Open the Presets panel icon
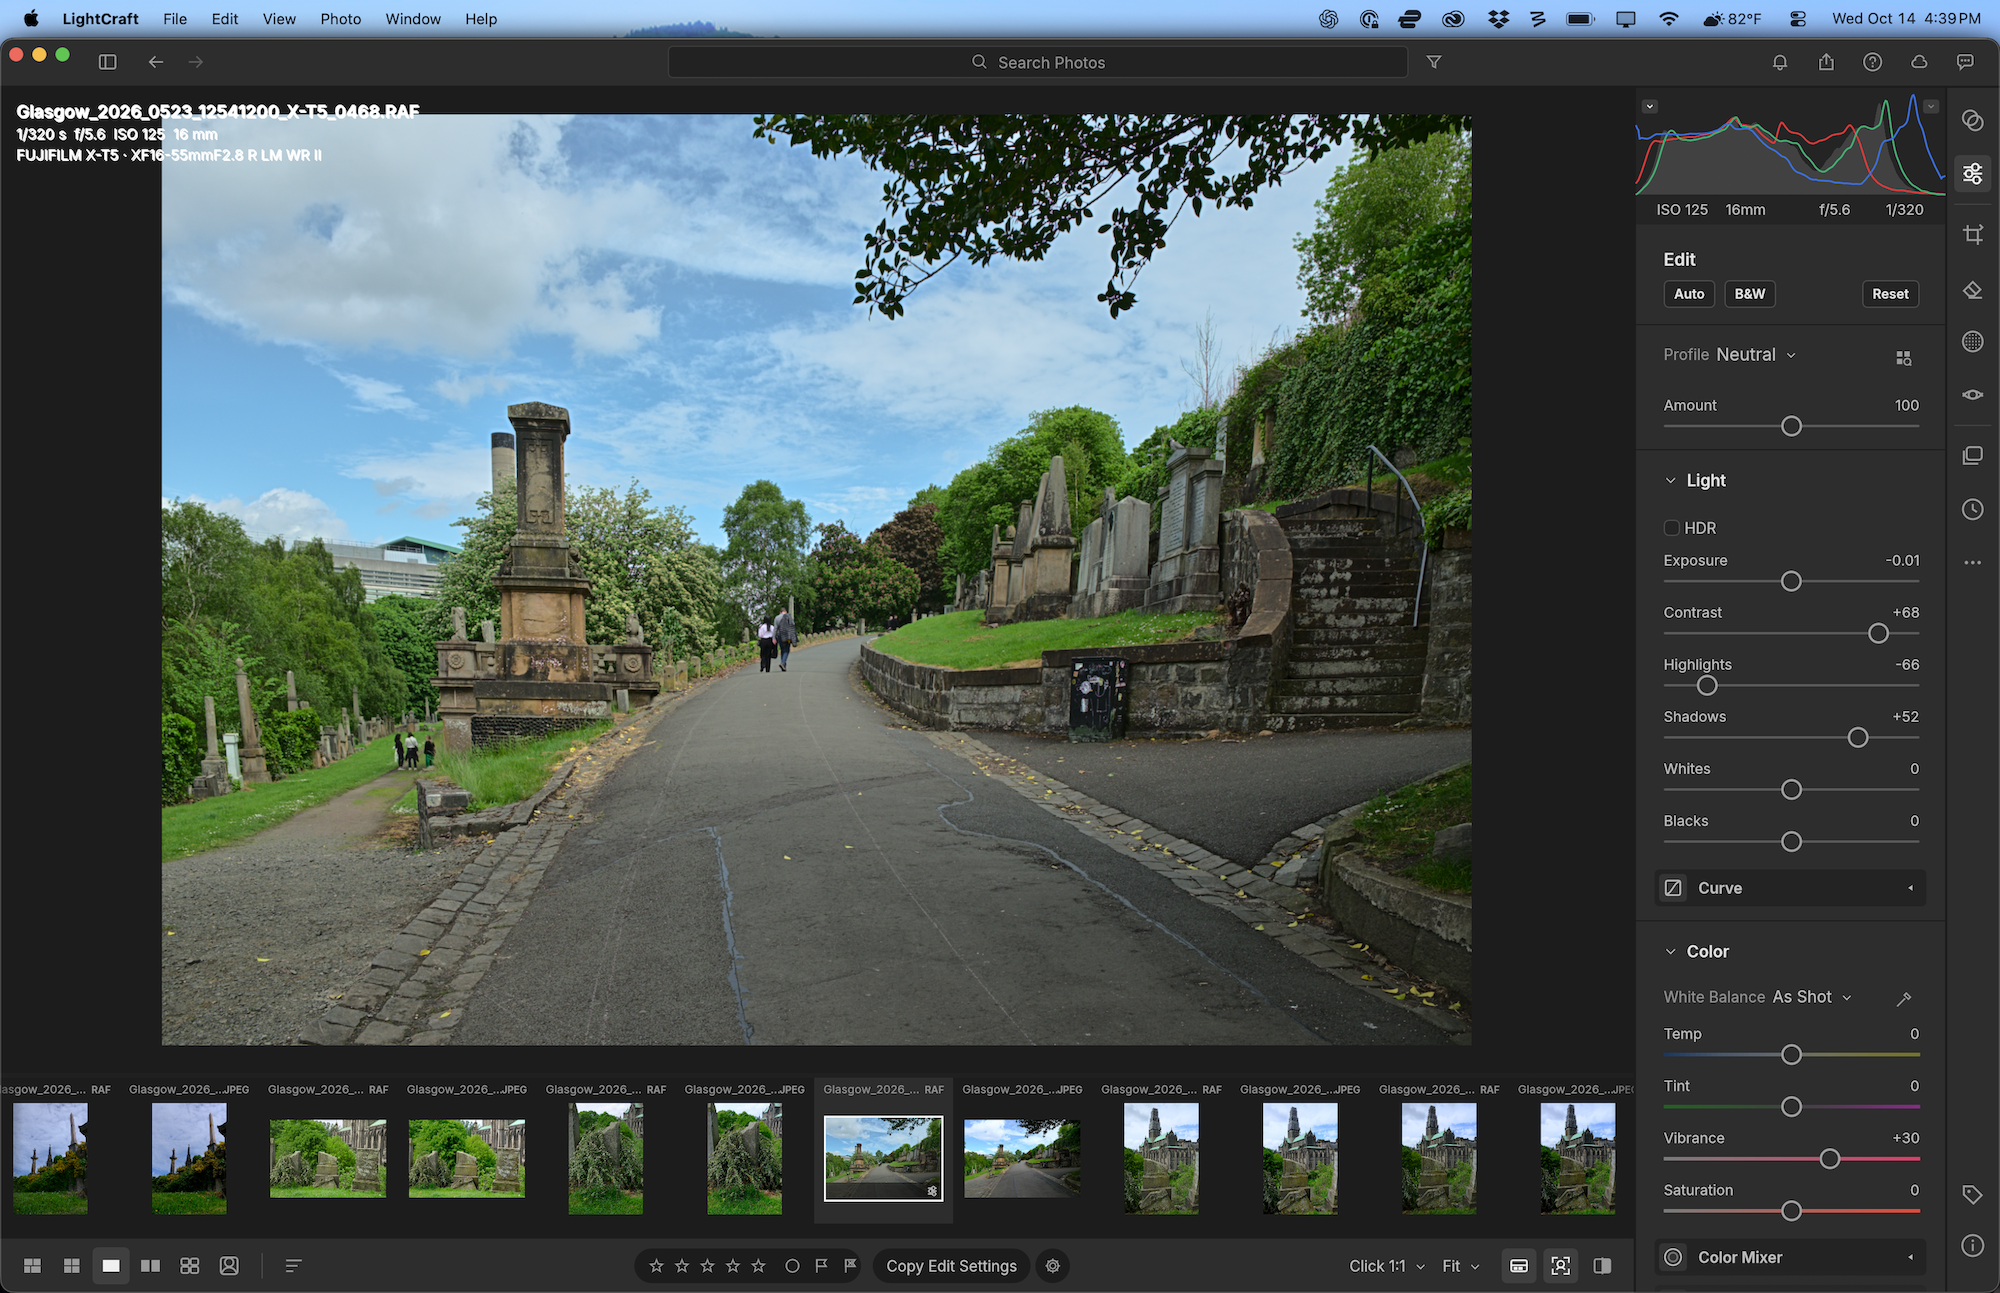2000x1293 pixels. [1972, 120]
